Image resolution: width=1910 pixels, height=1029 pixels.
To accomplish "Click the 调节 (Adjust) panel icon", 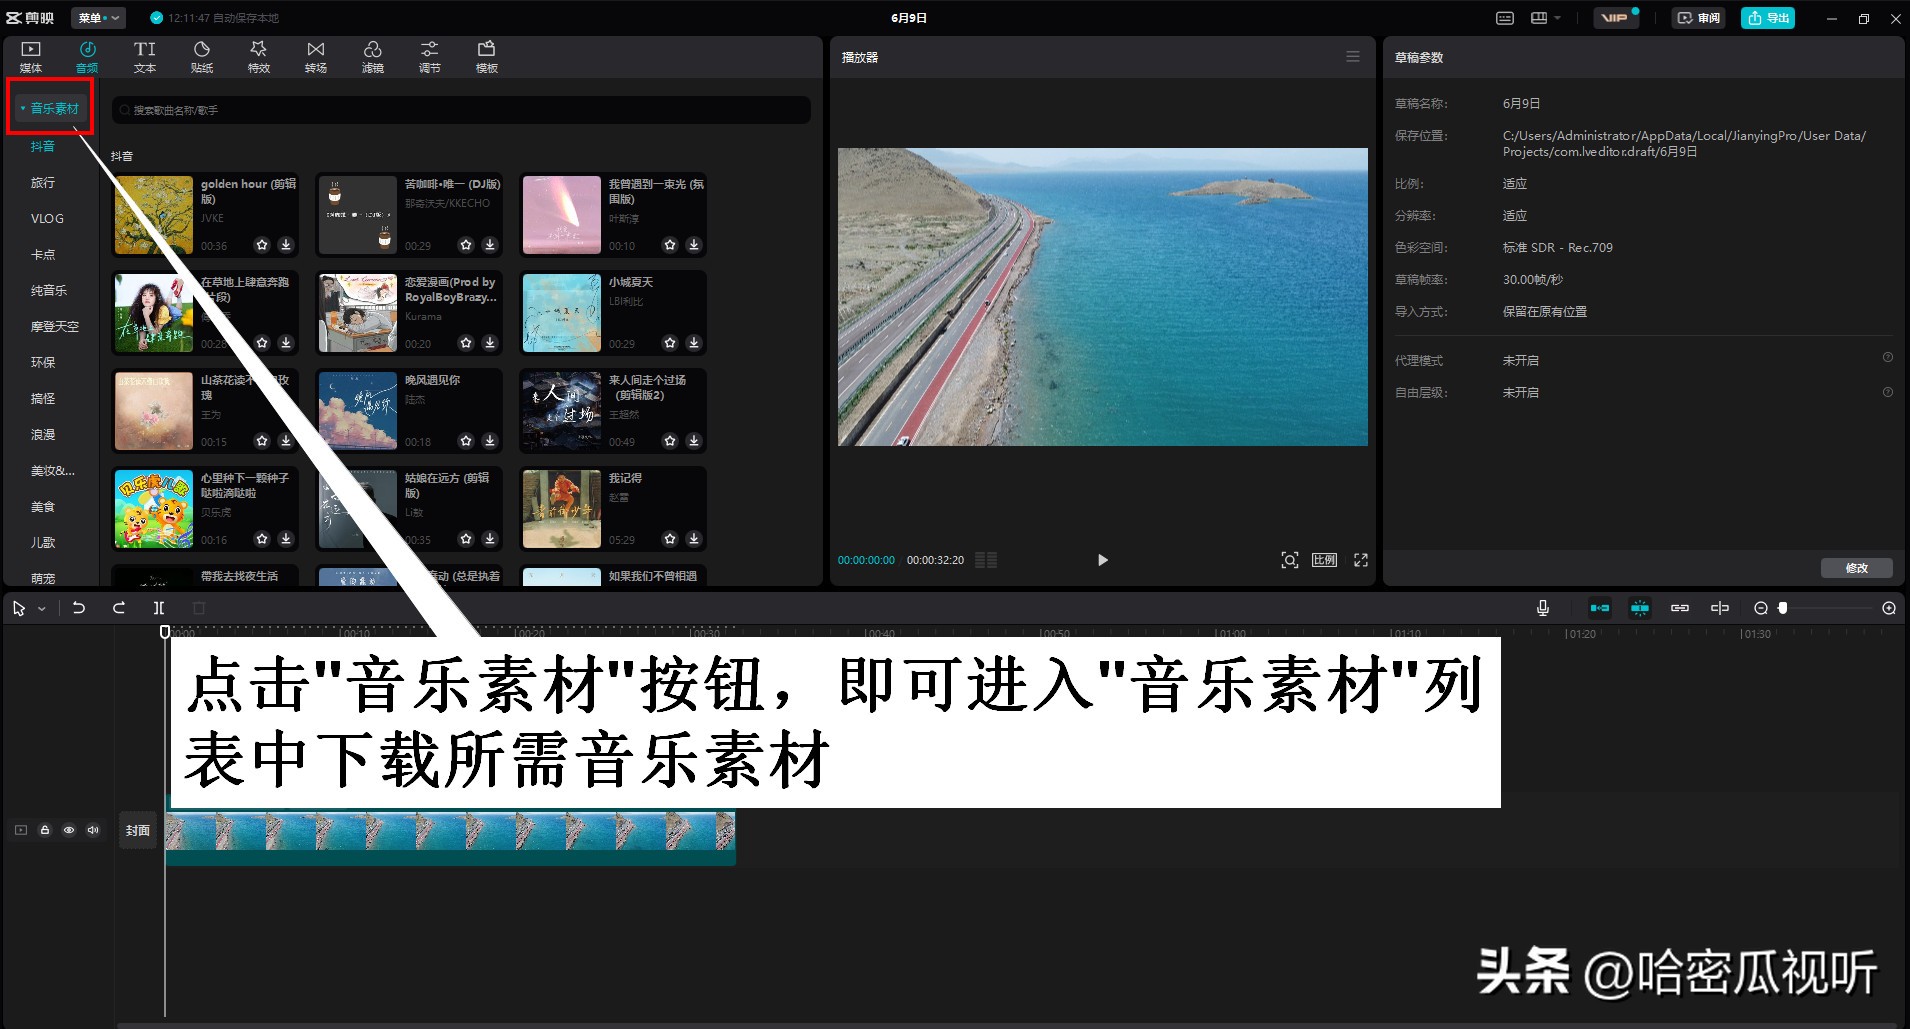I will (x=429, y=55).
